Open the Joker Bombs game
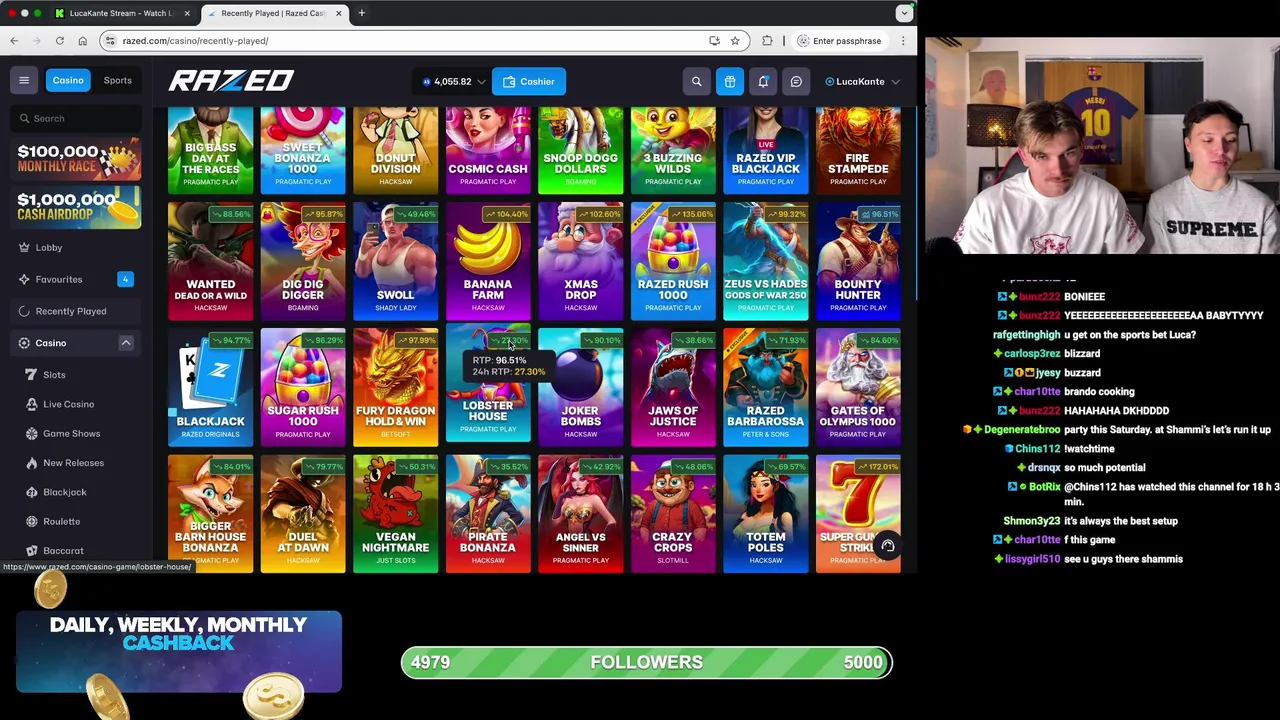Image resolution: width=1280 pixels, height=720 pixels. (x=580, y=388)
